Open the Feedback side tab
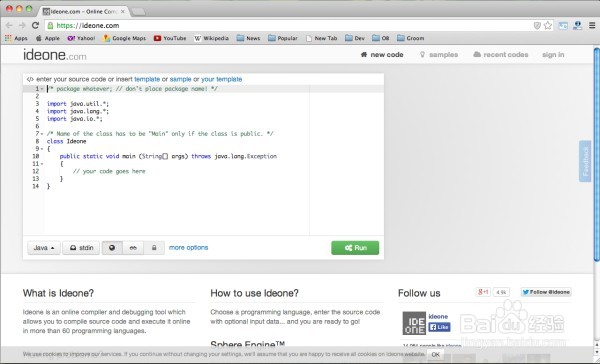The height and width of the screenshot is (364, 600). (585, 161)
